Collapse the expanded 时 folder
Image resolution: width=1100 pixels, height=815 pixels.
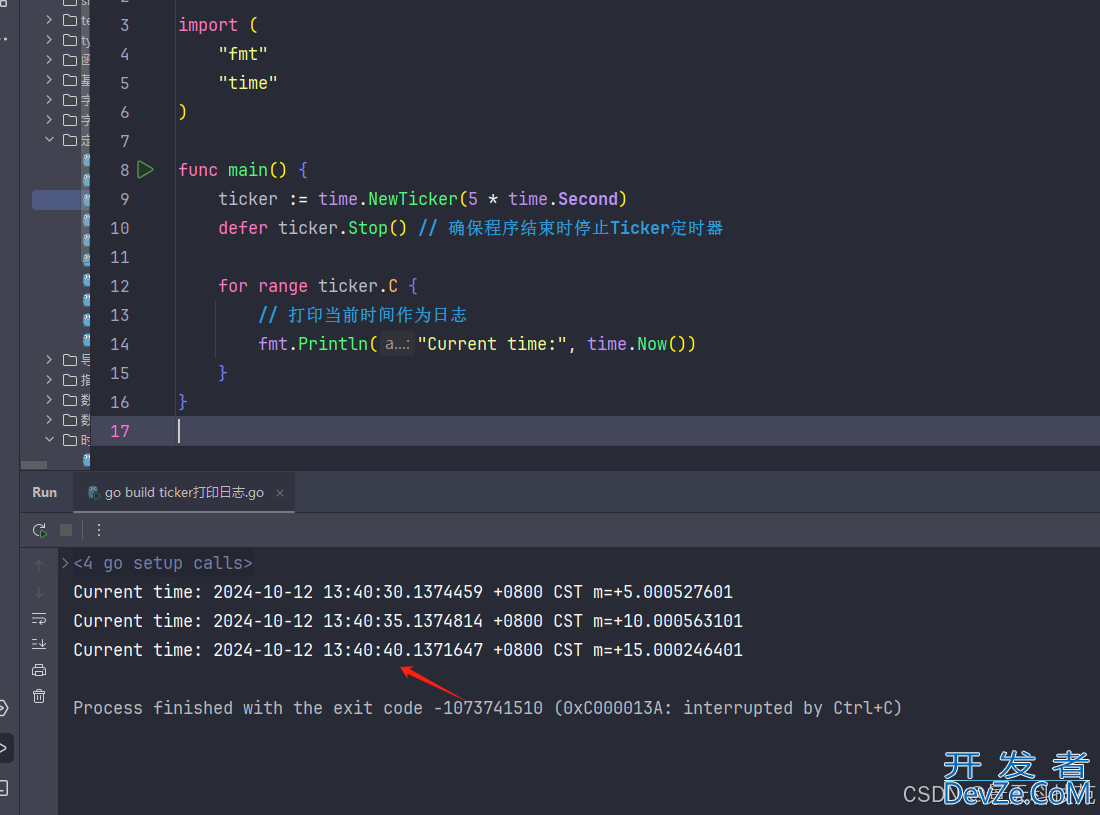click(49, 439)
